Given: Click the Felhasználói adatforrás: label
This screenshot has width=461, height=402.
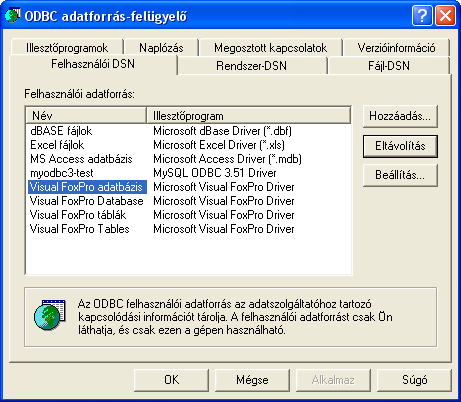Looking at the screenshot, I should tap(79, 94).
